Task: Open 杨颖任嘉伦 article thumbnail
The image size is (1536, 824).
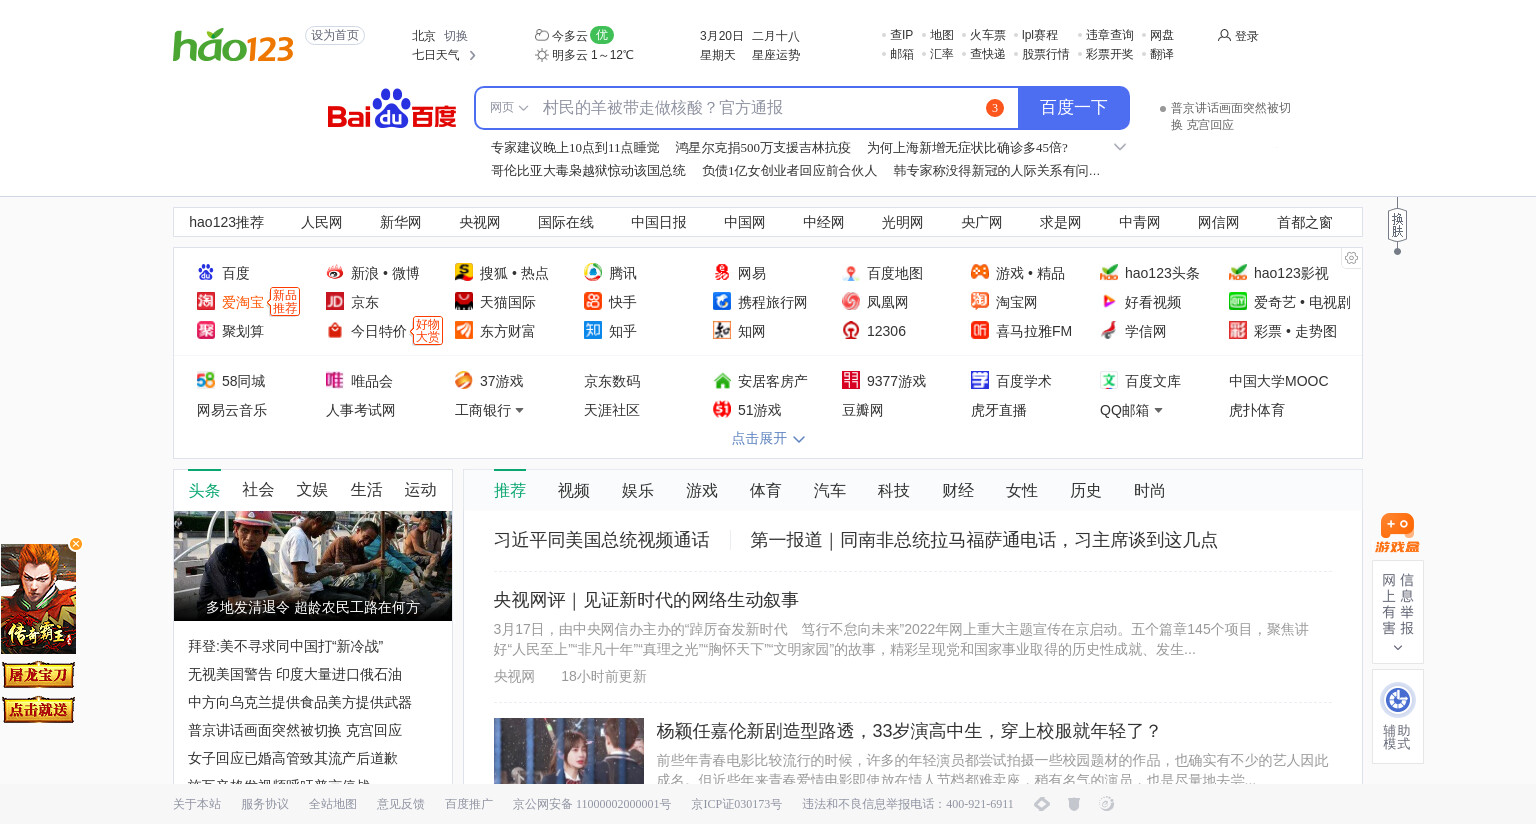Action: tap(569, 751)
